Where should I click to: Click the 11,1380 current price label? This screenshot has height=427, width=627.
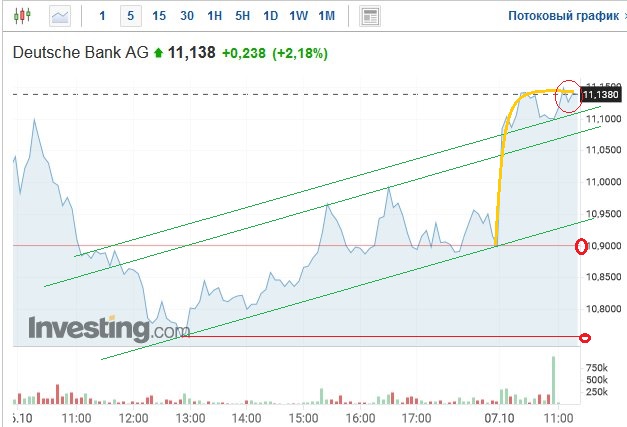(601, 95)
